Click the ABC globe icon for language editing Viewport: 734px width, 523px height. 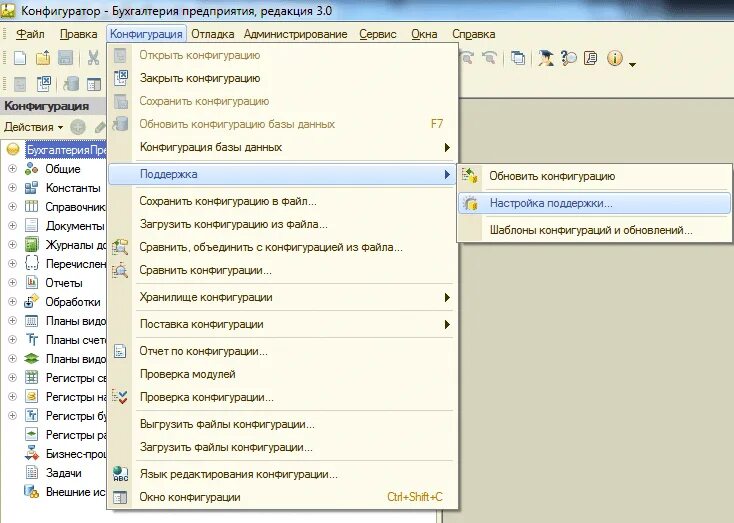point(120,474)
